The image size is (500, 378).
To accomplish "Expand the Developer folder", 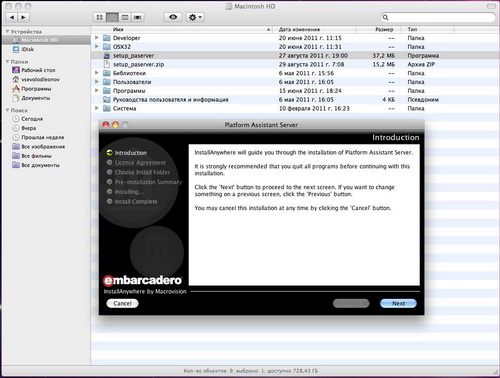I will click(x=97, y=38).
